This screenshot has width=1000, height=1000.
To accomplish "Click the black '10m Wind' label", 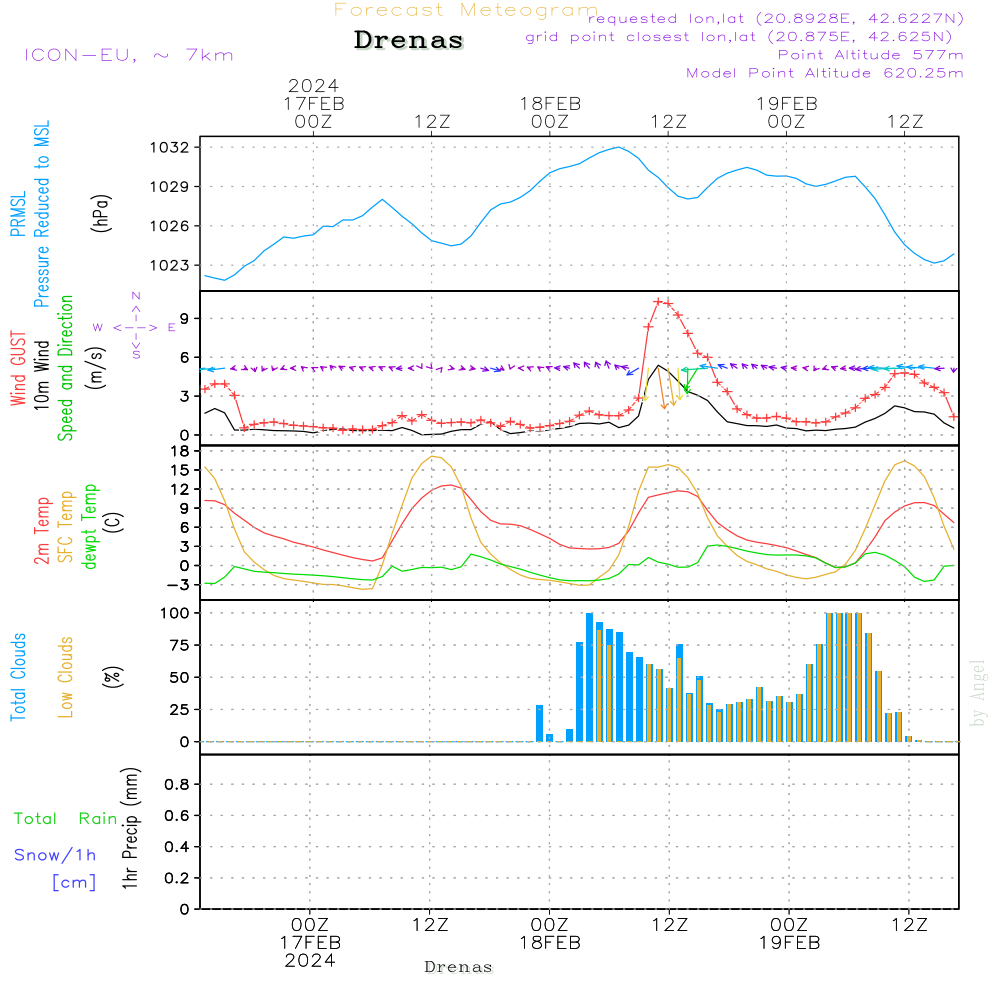I will point(41,375).
